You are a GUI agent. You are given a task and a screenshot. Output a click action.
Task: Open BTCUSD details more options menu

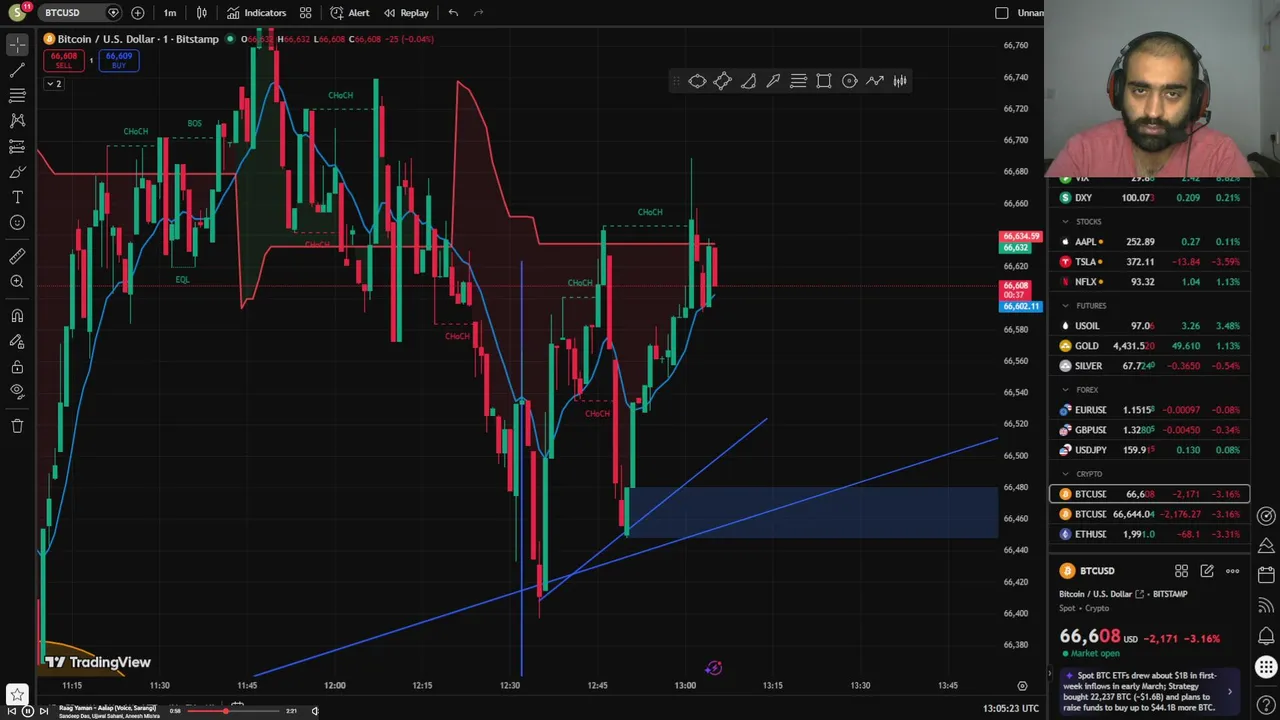click(x=1233, y=571)
